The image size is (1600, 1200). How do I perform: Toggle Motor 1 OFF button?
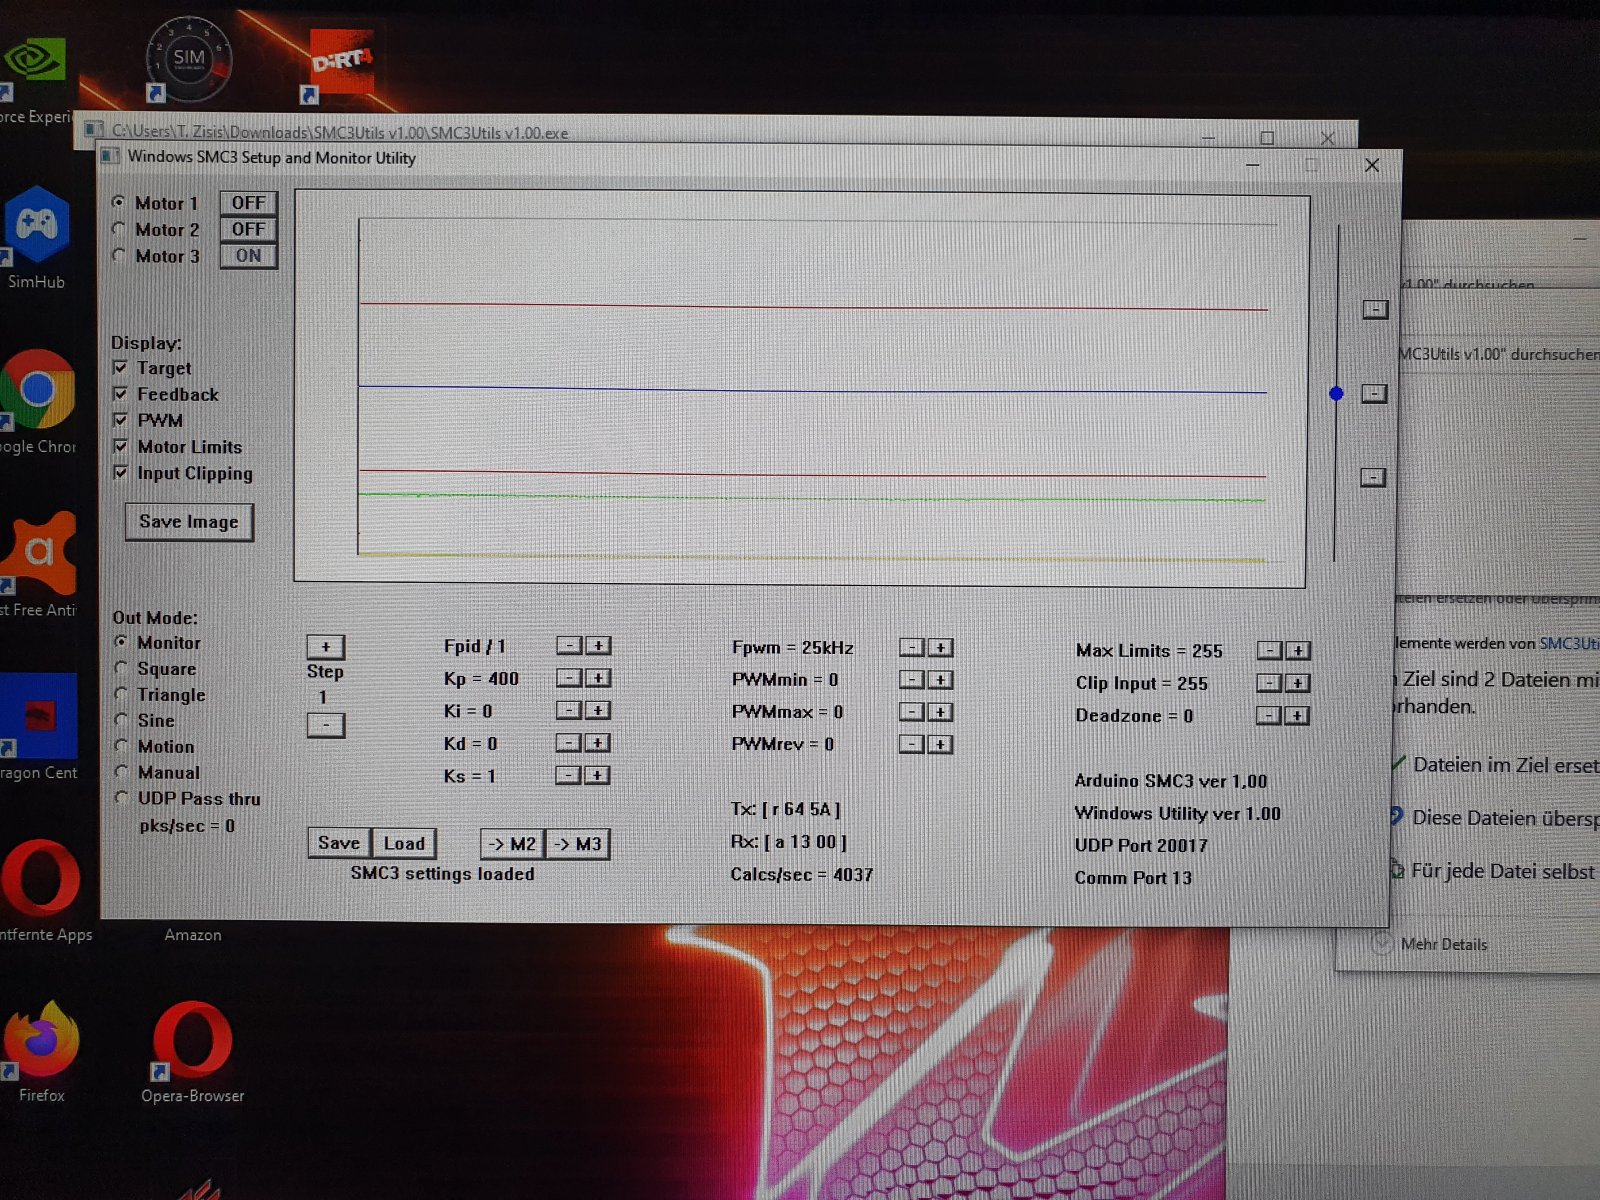[248, 203]
